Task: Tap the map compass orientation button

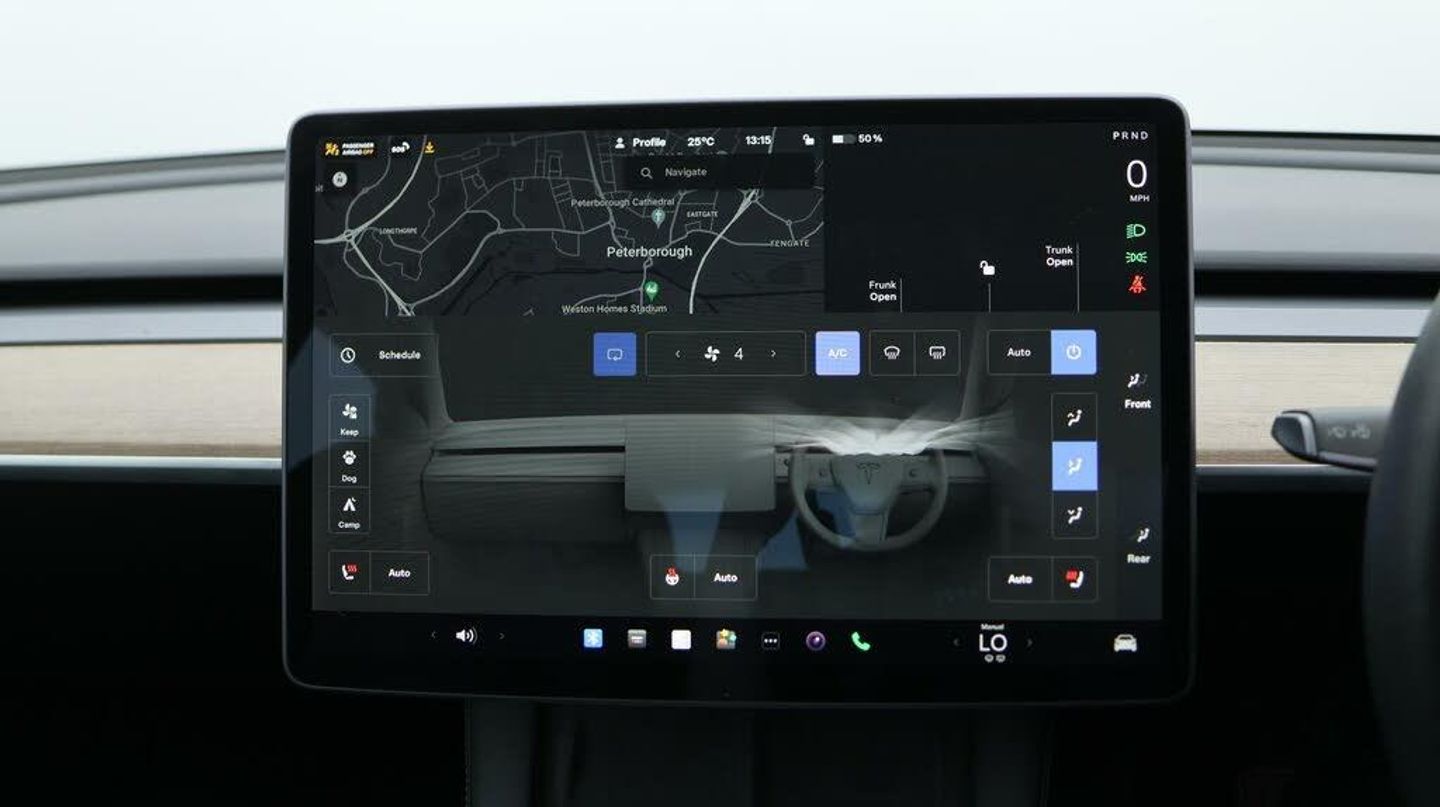Action: [x=340, y=179]
